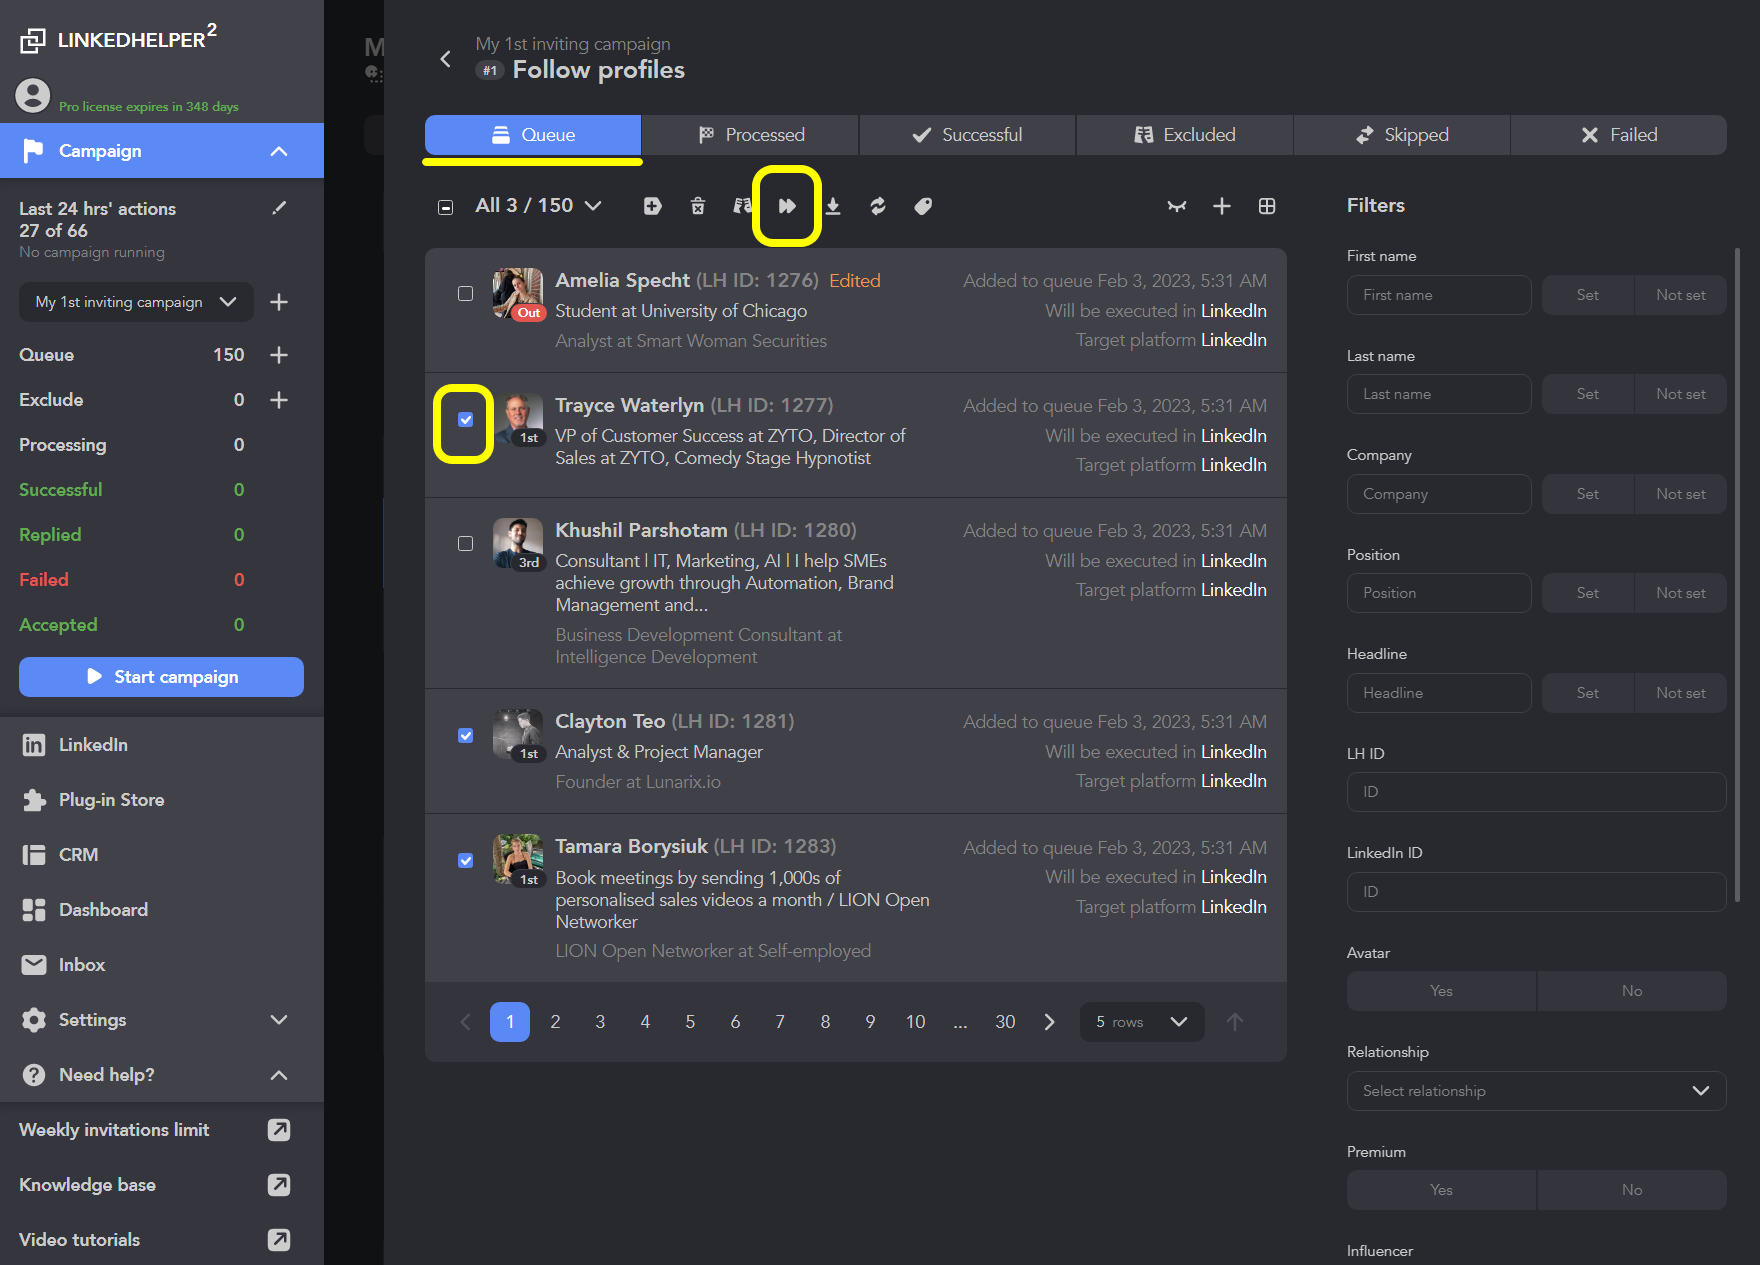1760x1265 pixels.
Task: Click the grid layout icon above the list
Action: coord(1267,206)
